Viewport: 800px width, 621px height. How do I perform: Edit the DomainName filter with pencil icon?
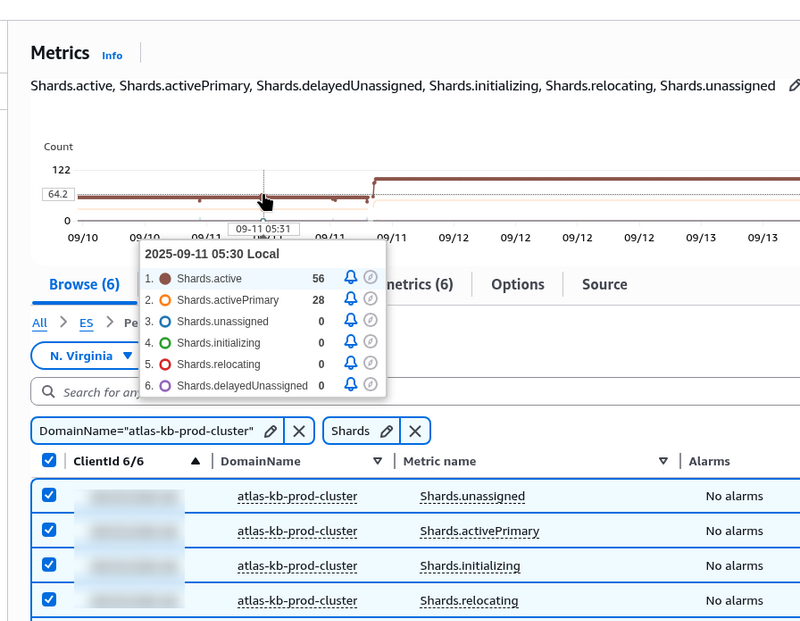[270, 431]
